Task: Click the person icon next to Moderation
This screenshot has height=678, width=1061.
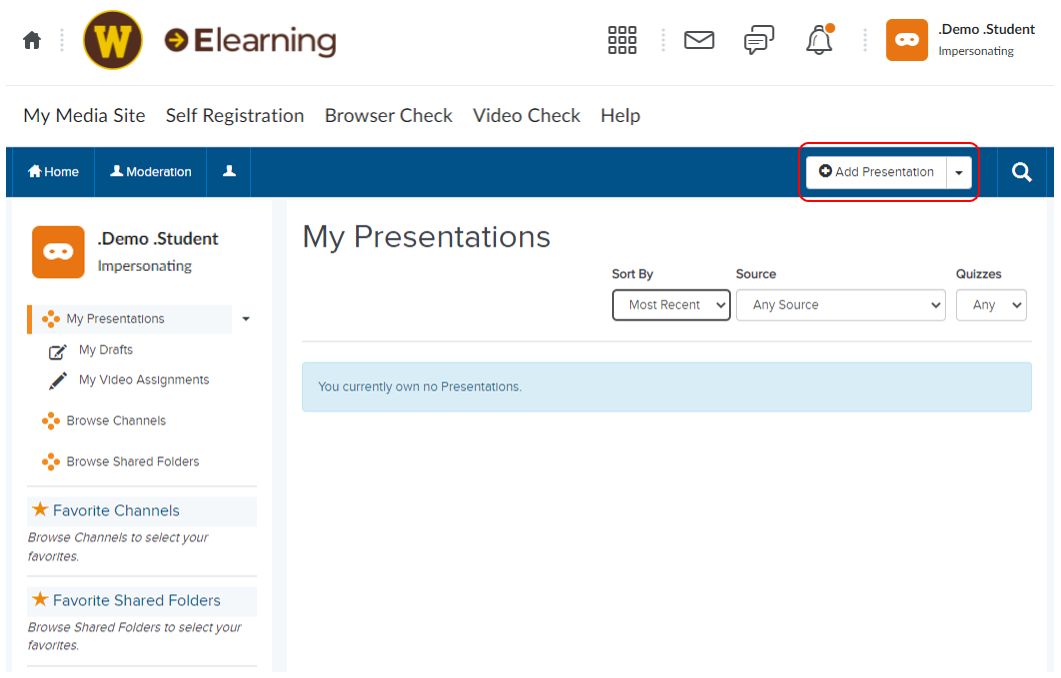Action: point(228,171)
